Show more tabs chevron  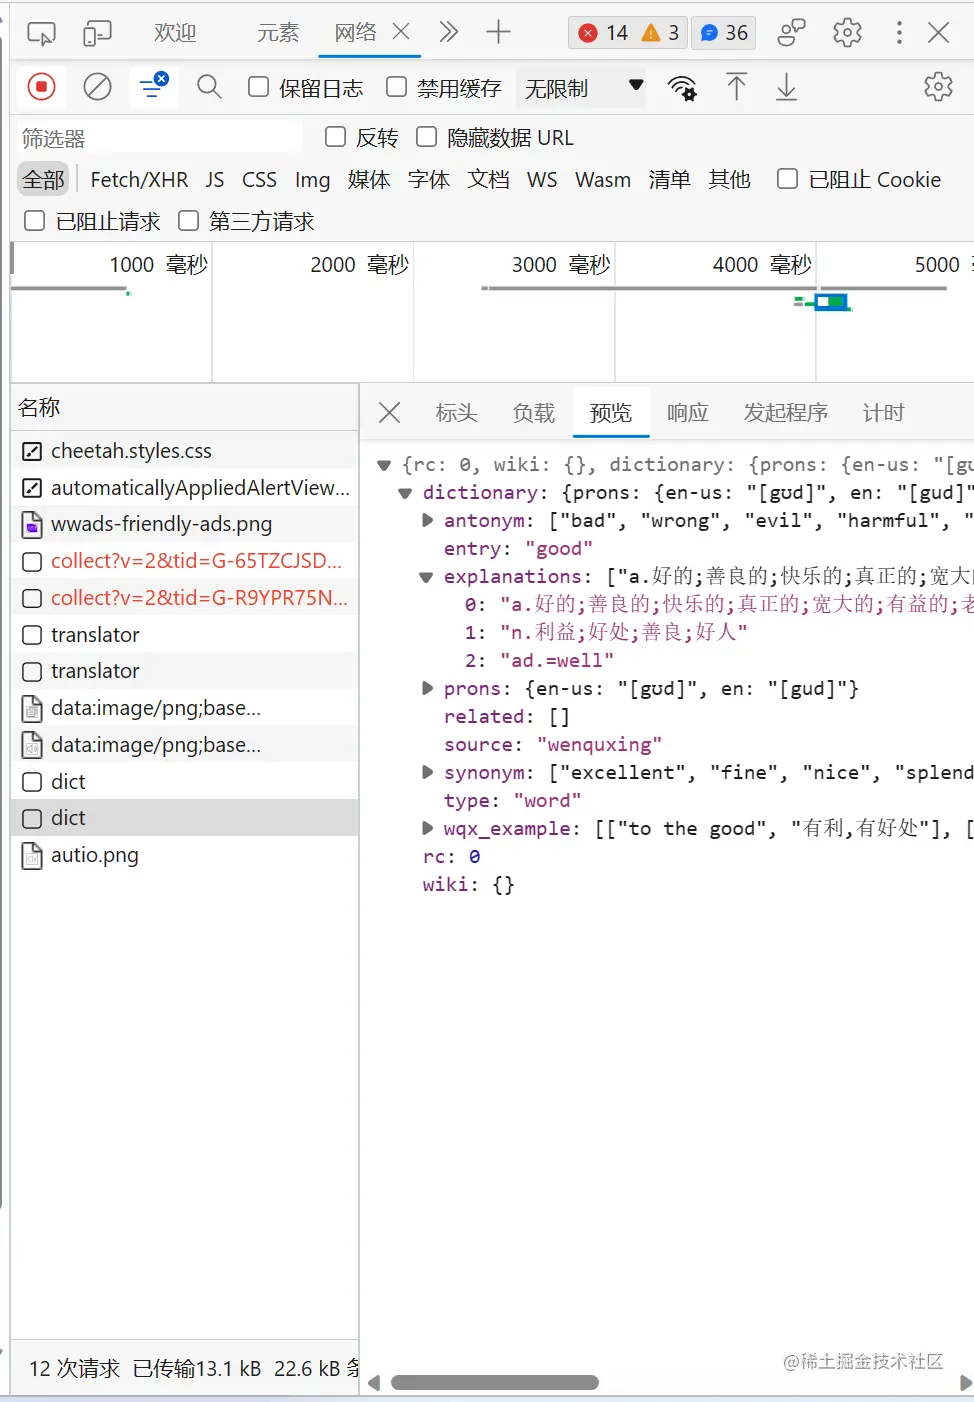click(x=449, y=32)
